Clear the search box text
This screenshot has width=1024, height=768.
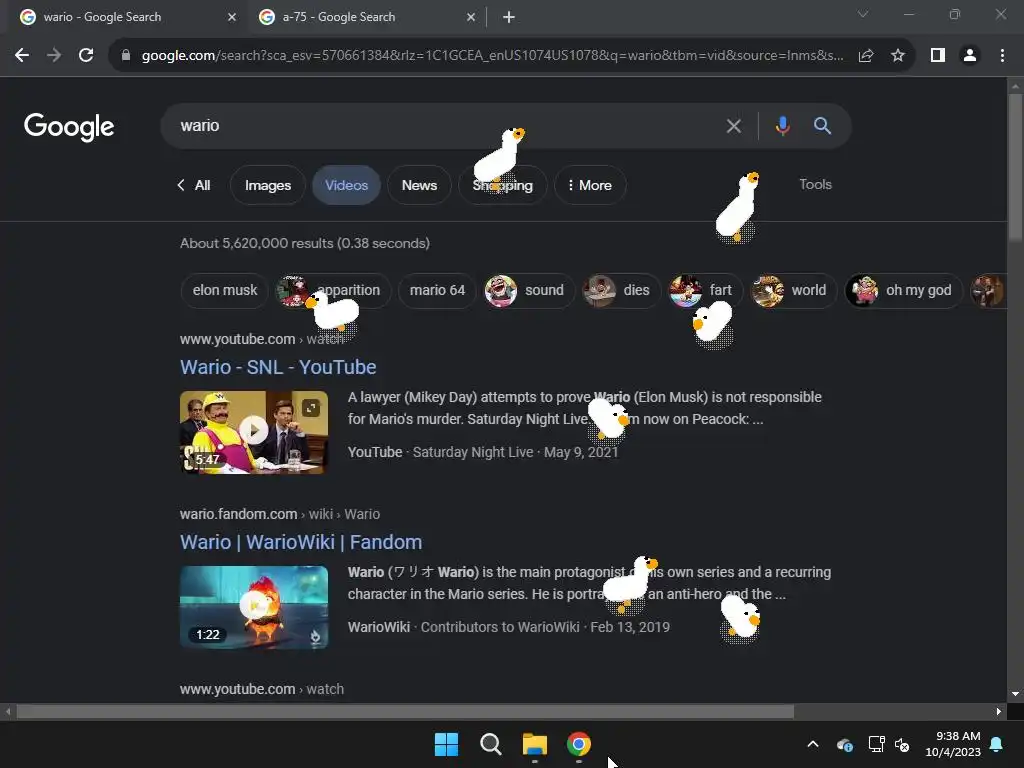coord(733,125)
